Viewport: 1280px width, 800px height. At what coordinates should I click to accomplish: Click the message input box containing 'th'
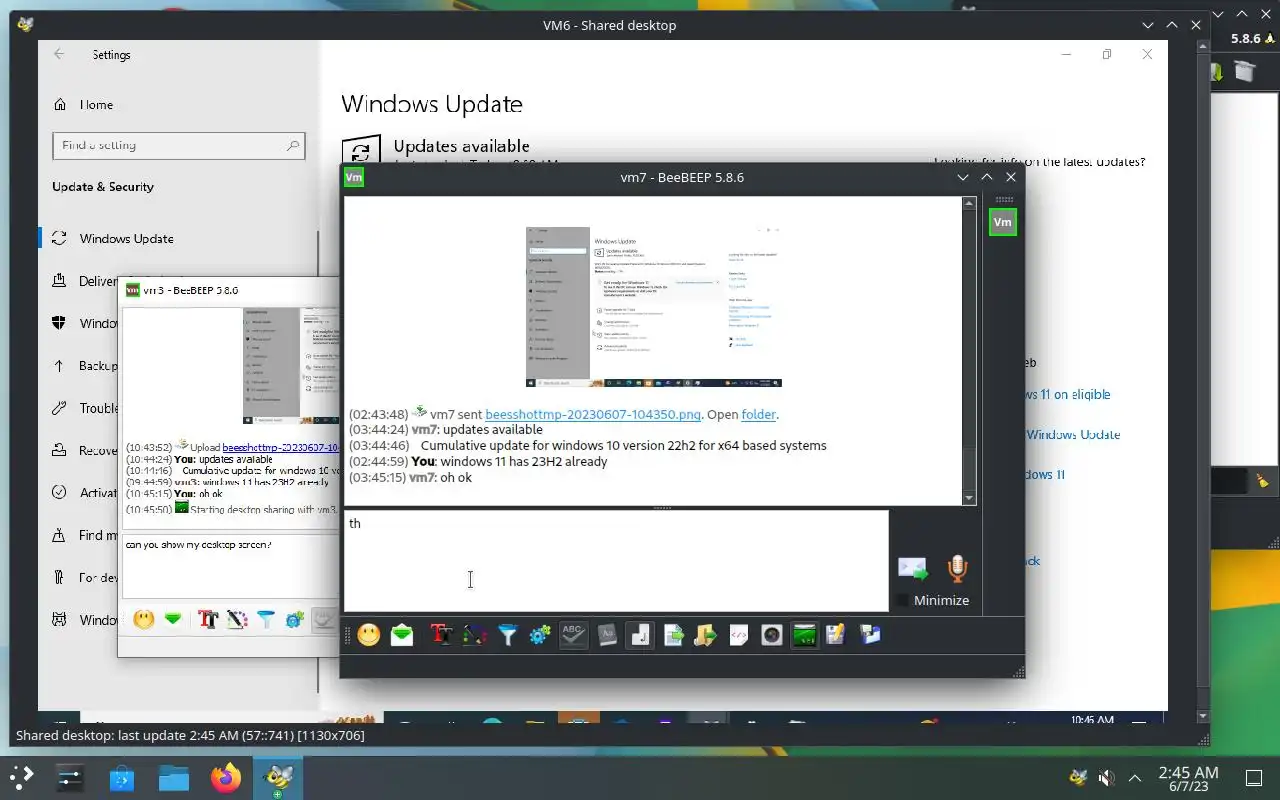[616, 561]
